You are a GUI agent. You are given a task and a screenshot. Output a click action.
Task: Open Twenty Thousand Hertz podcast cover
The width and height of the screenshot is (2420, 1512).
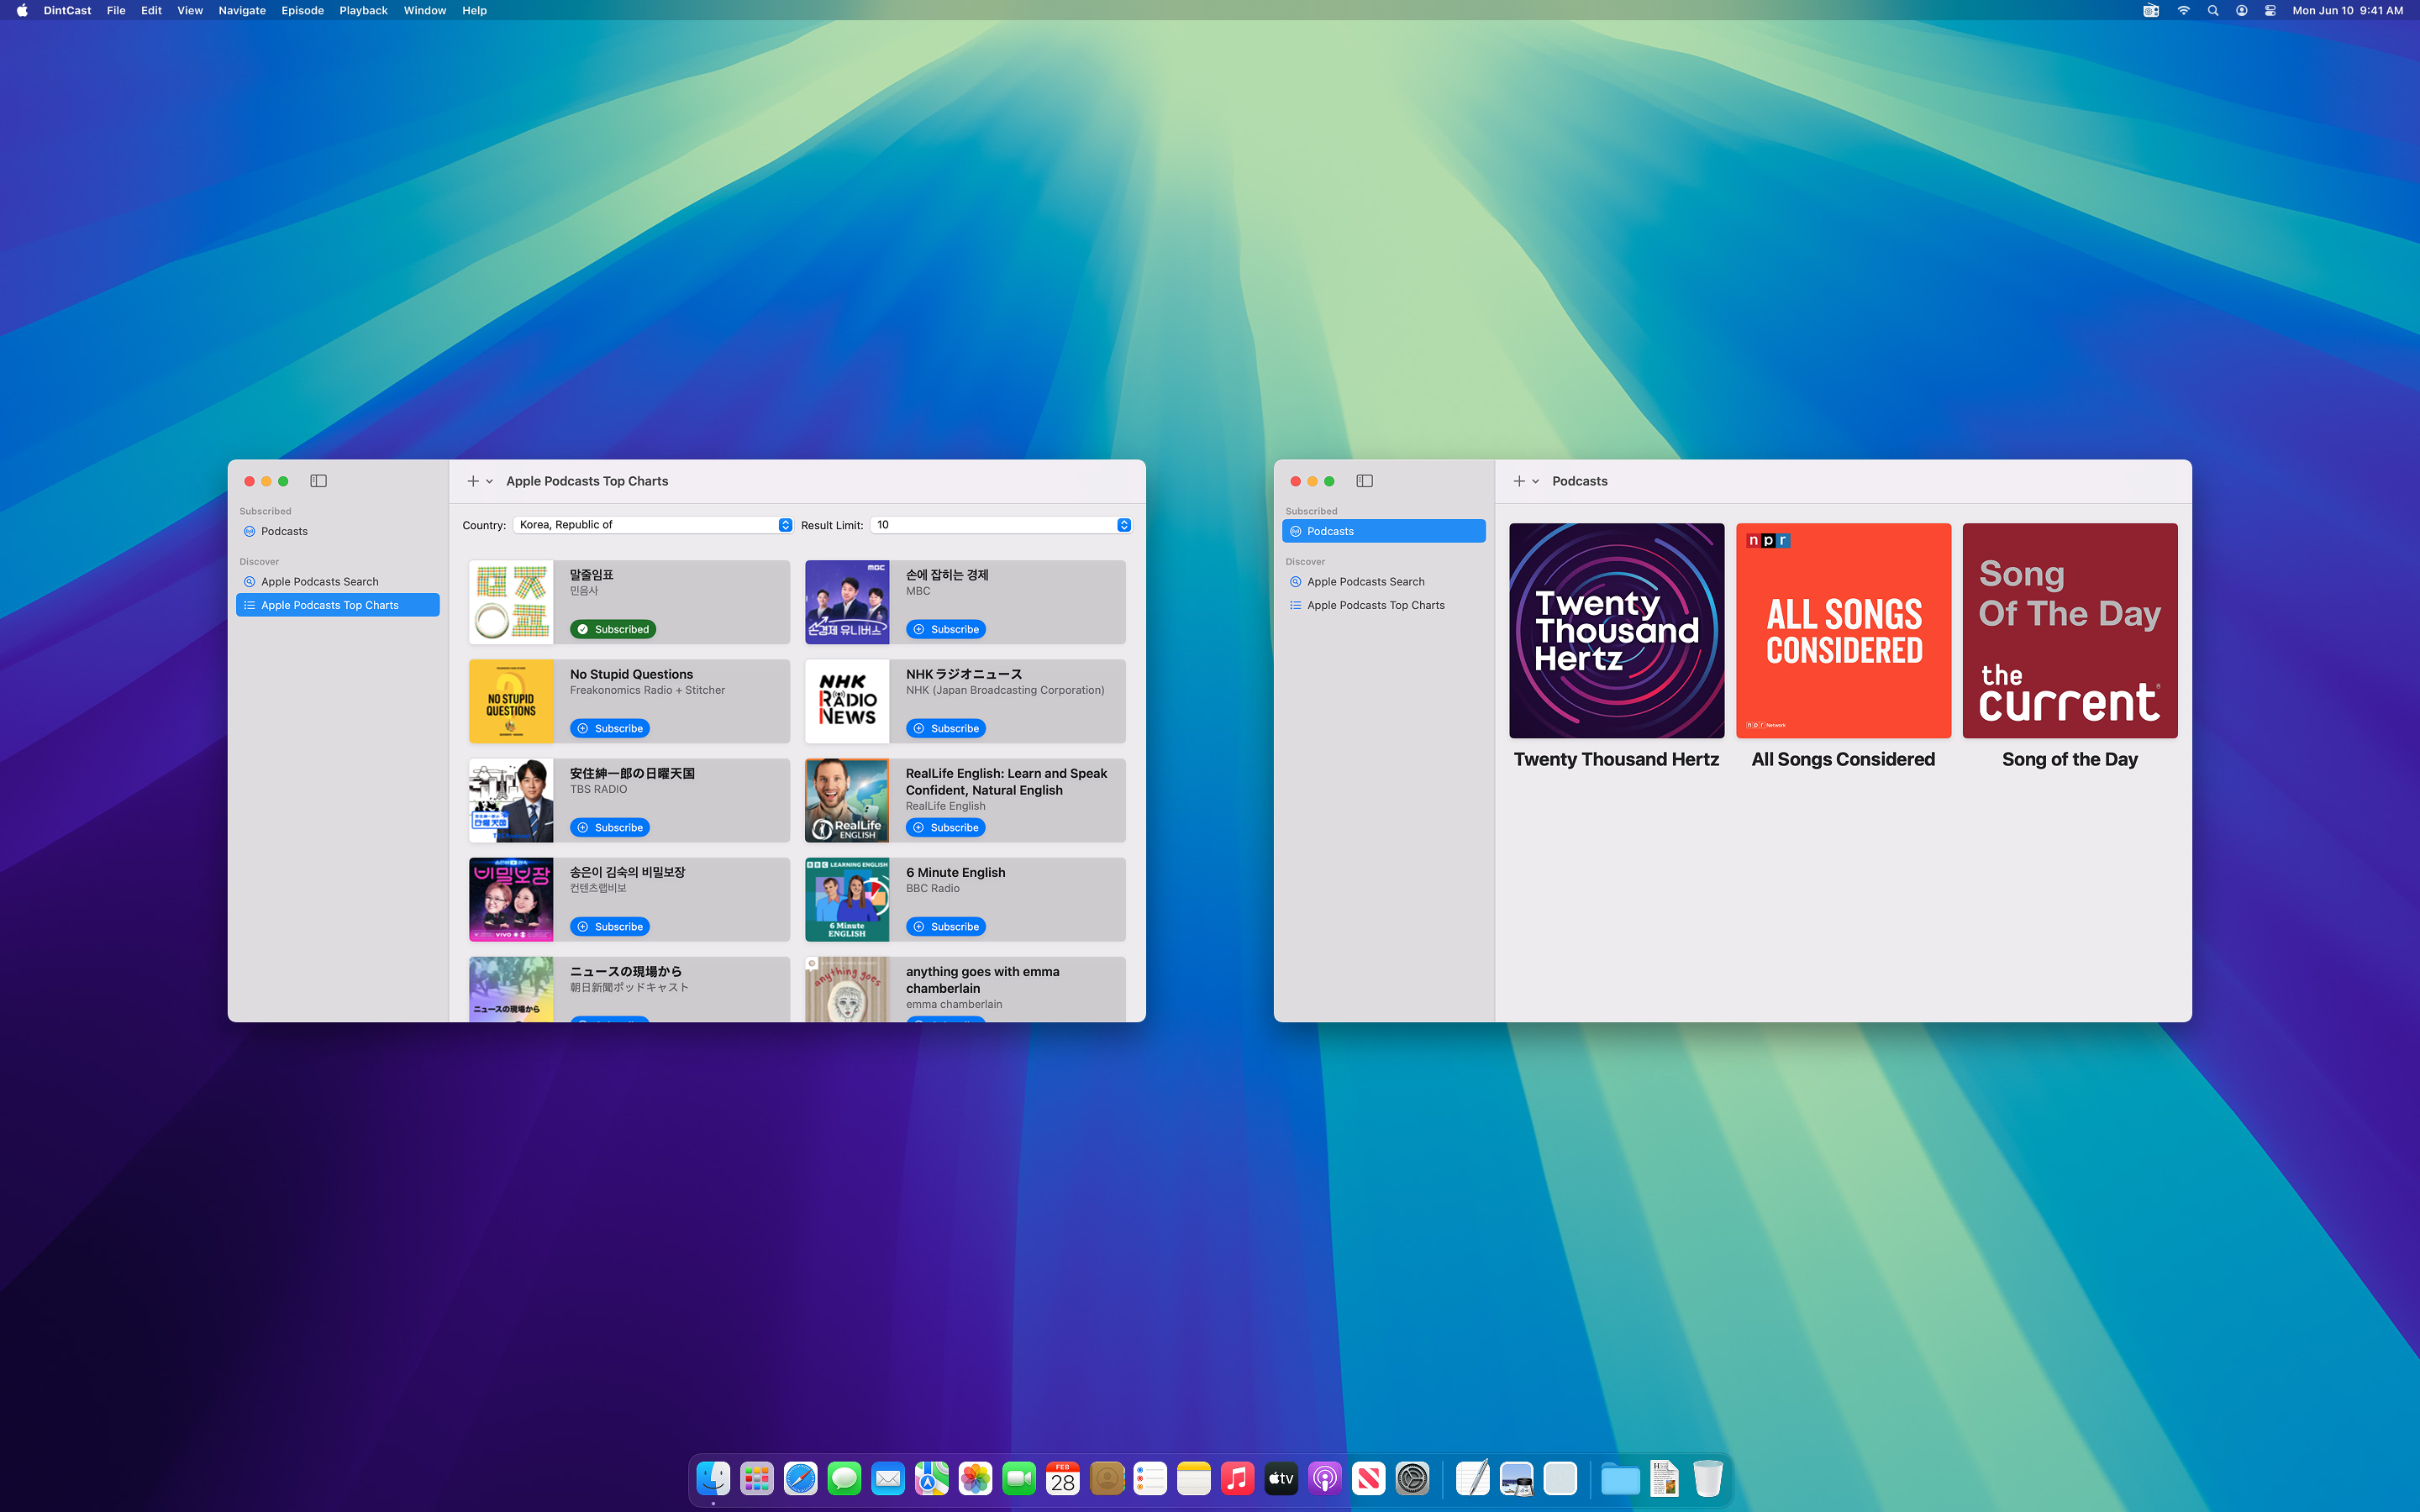(1616, 631)
